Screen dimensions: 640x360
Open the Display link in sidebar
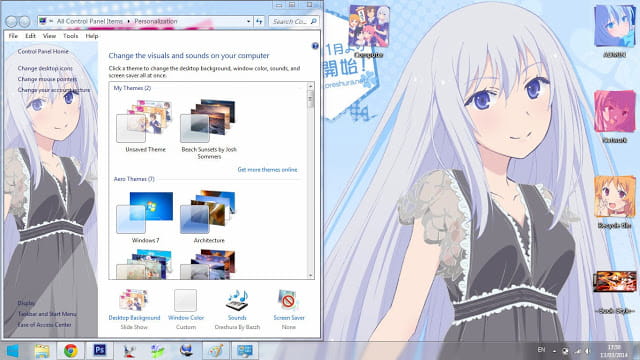pyautogui.click(x=26, y=303)
